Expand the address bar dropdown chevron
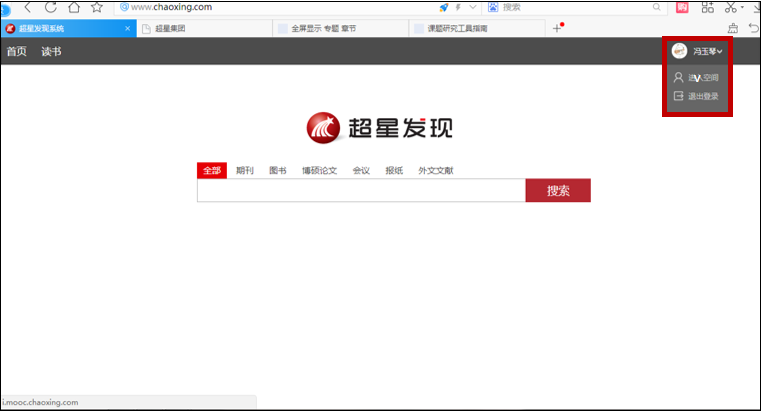Viewport: 762px width, 411px height. click(472, 7)
